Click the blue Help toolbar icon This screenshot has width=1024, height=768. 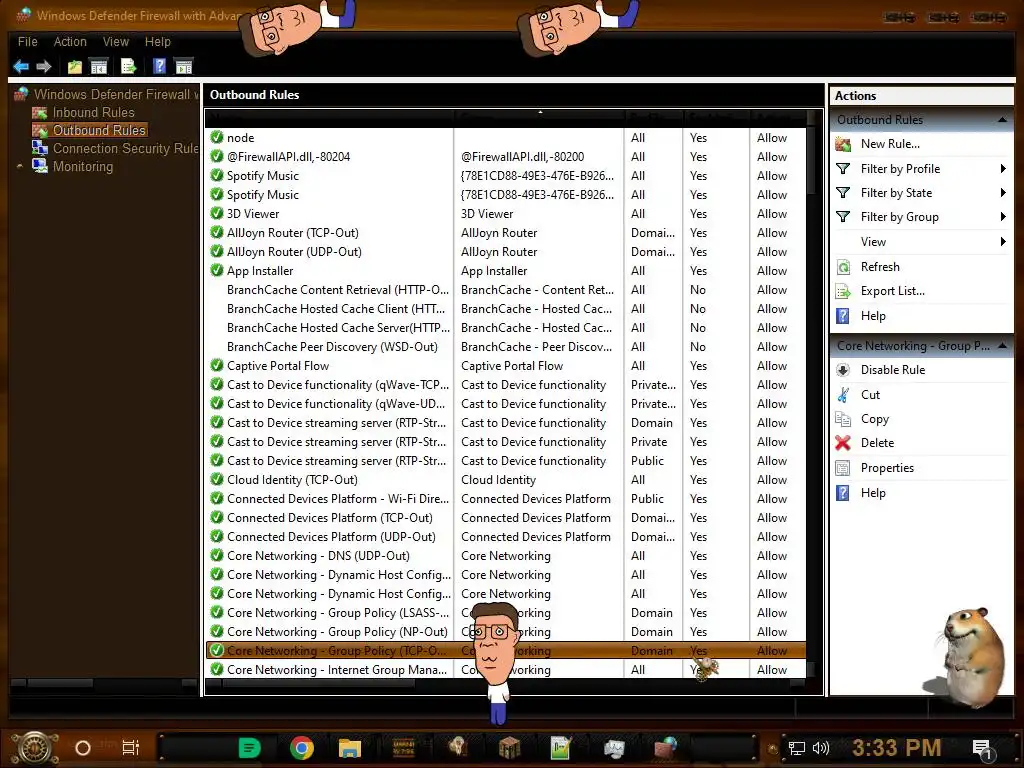[x=159, y=66]
